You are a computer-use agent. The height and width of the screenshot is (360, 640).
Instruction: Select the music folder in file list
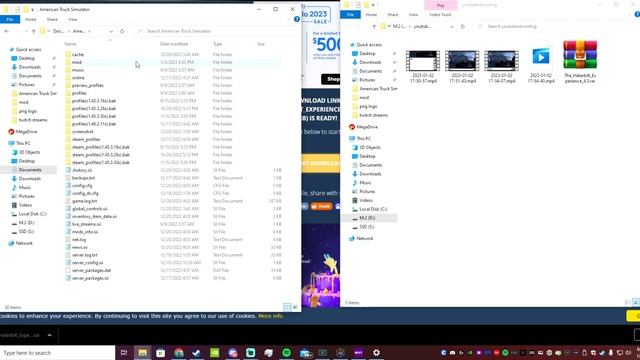point(78,70)
